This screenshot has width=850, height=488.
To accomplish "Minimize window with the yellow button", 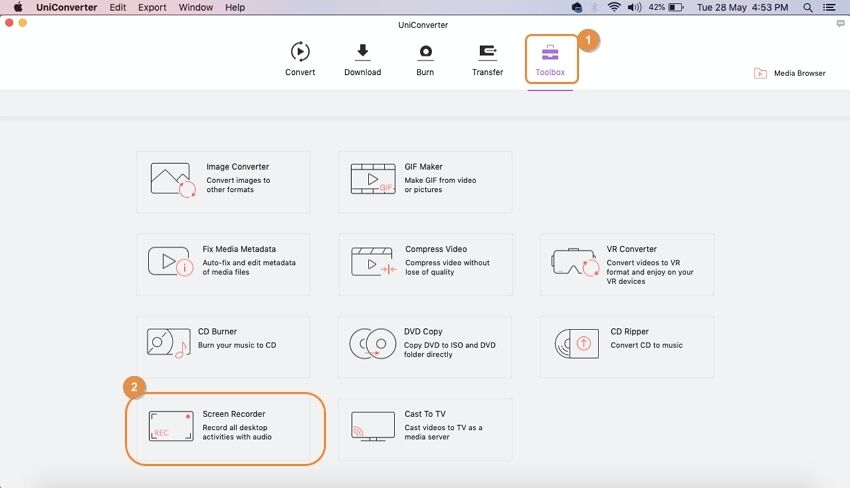I will (x=23, y=23).
